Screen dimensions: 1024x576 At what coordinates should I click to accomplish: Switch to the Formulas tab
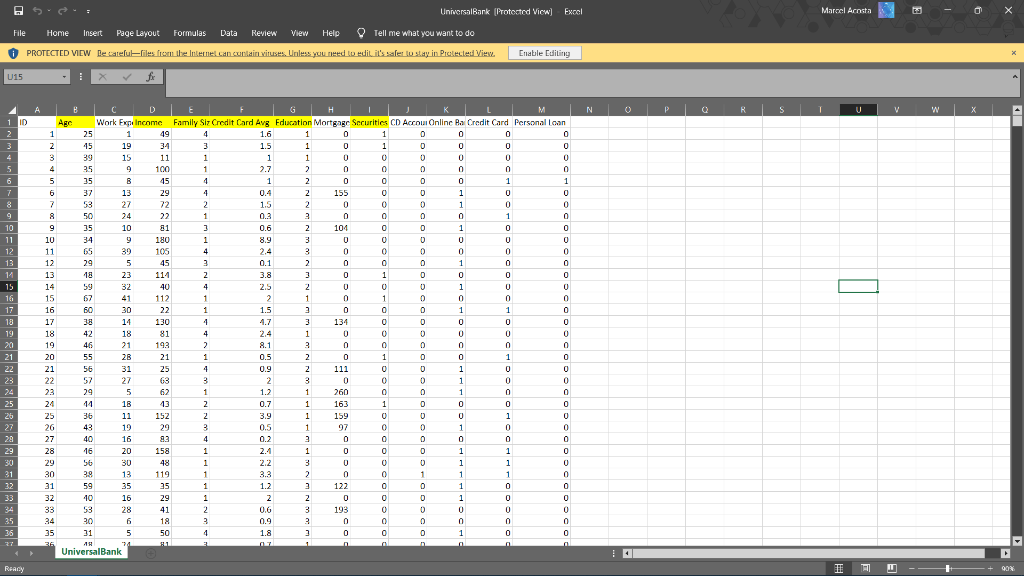point(190,32)
